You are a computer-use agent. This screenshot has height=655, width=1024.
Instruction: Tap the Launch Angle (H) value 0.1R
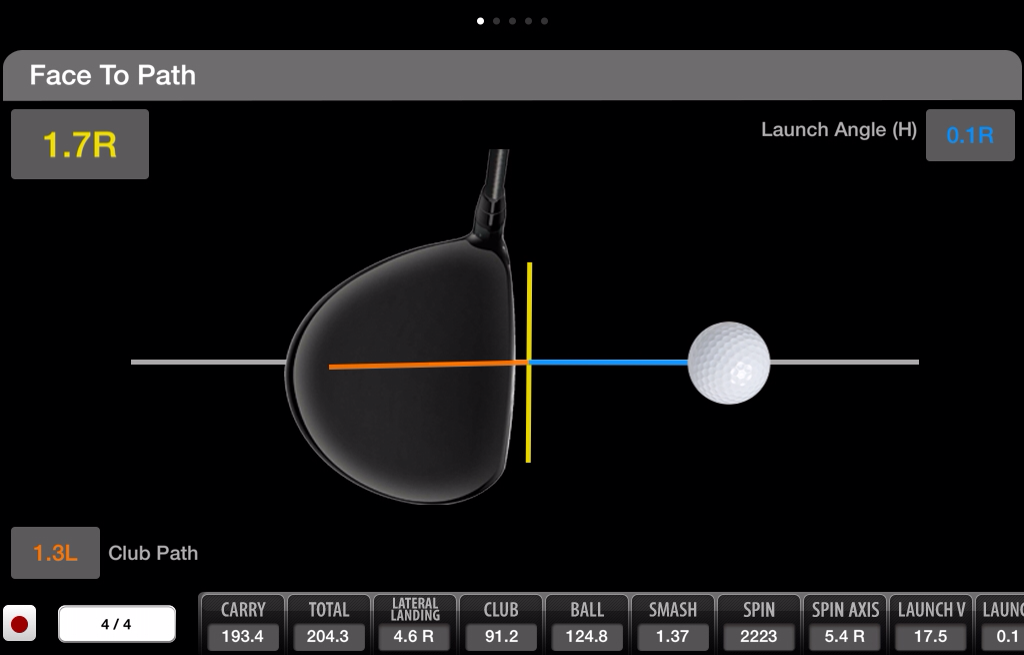tap(969, 135)
